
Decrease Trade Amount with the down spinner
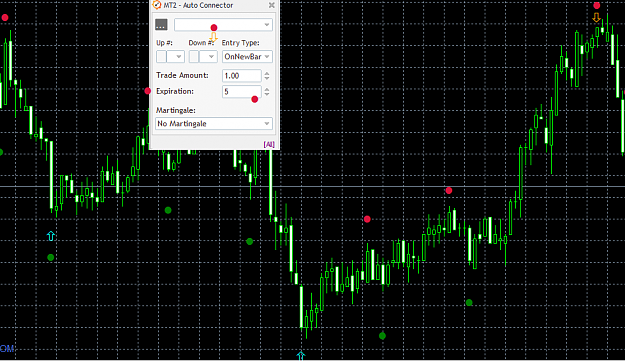pyautogui.click(x=267, y=78)
